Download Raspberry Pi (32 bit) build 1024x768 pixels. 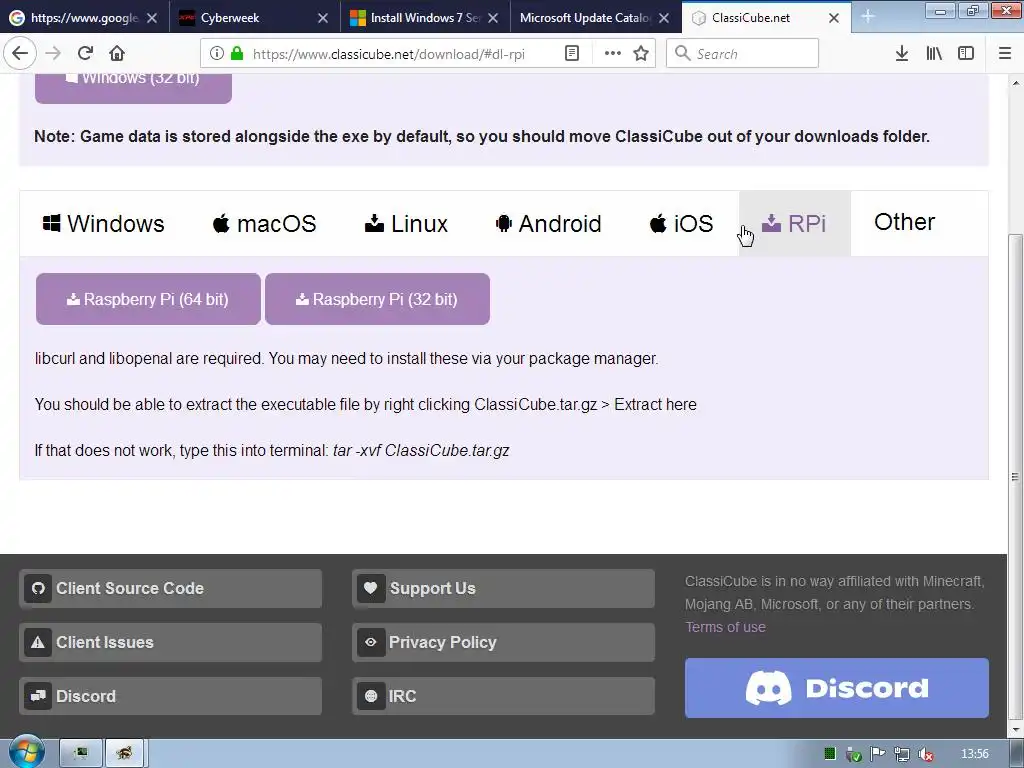(377, 299)
